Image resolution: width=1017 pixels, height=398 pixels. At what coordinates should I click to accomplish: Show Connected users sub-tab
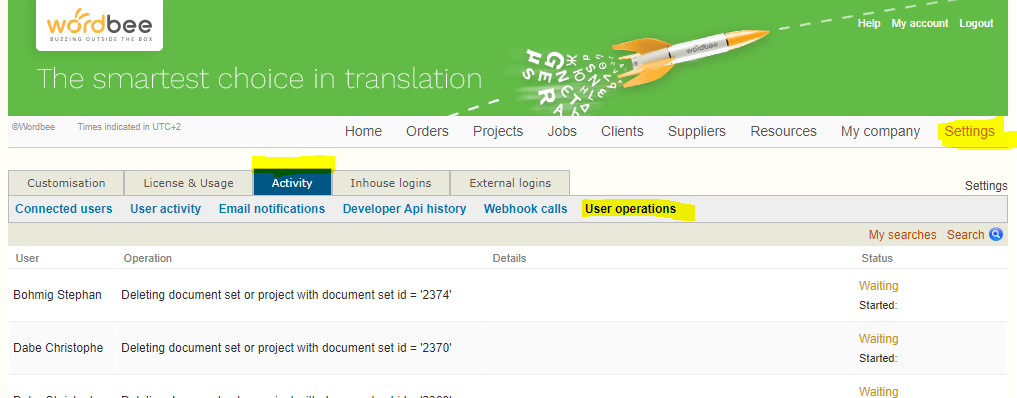click(64, 209)
